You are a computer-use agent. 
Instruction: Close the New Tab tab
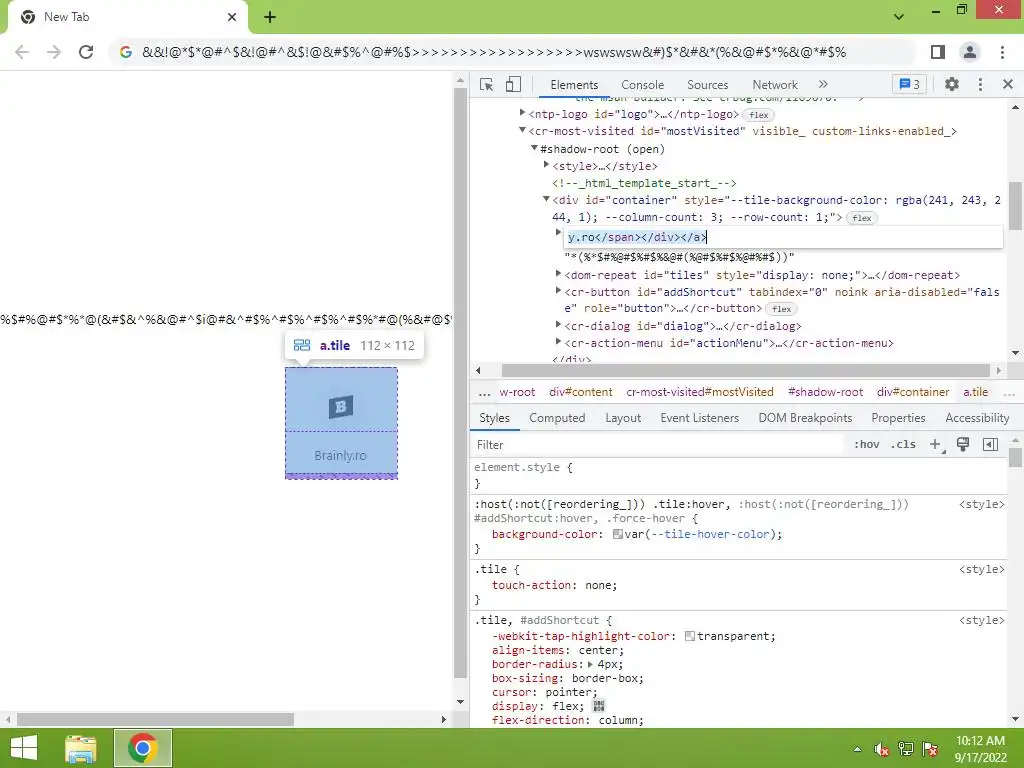(231, 17)
